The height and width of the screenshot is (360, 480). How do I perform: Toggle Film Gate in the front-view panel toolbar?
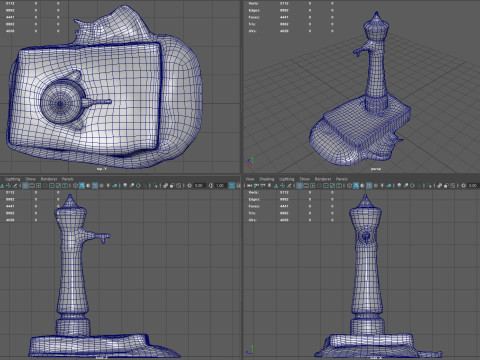[306, 185]
